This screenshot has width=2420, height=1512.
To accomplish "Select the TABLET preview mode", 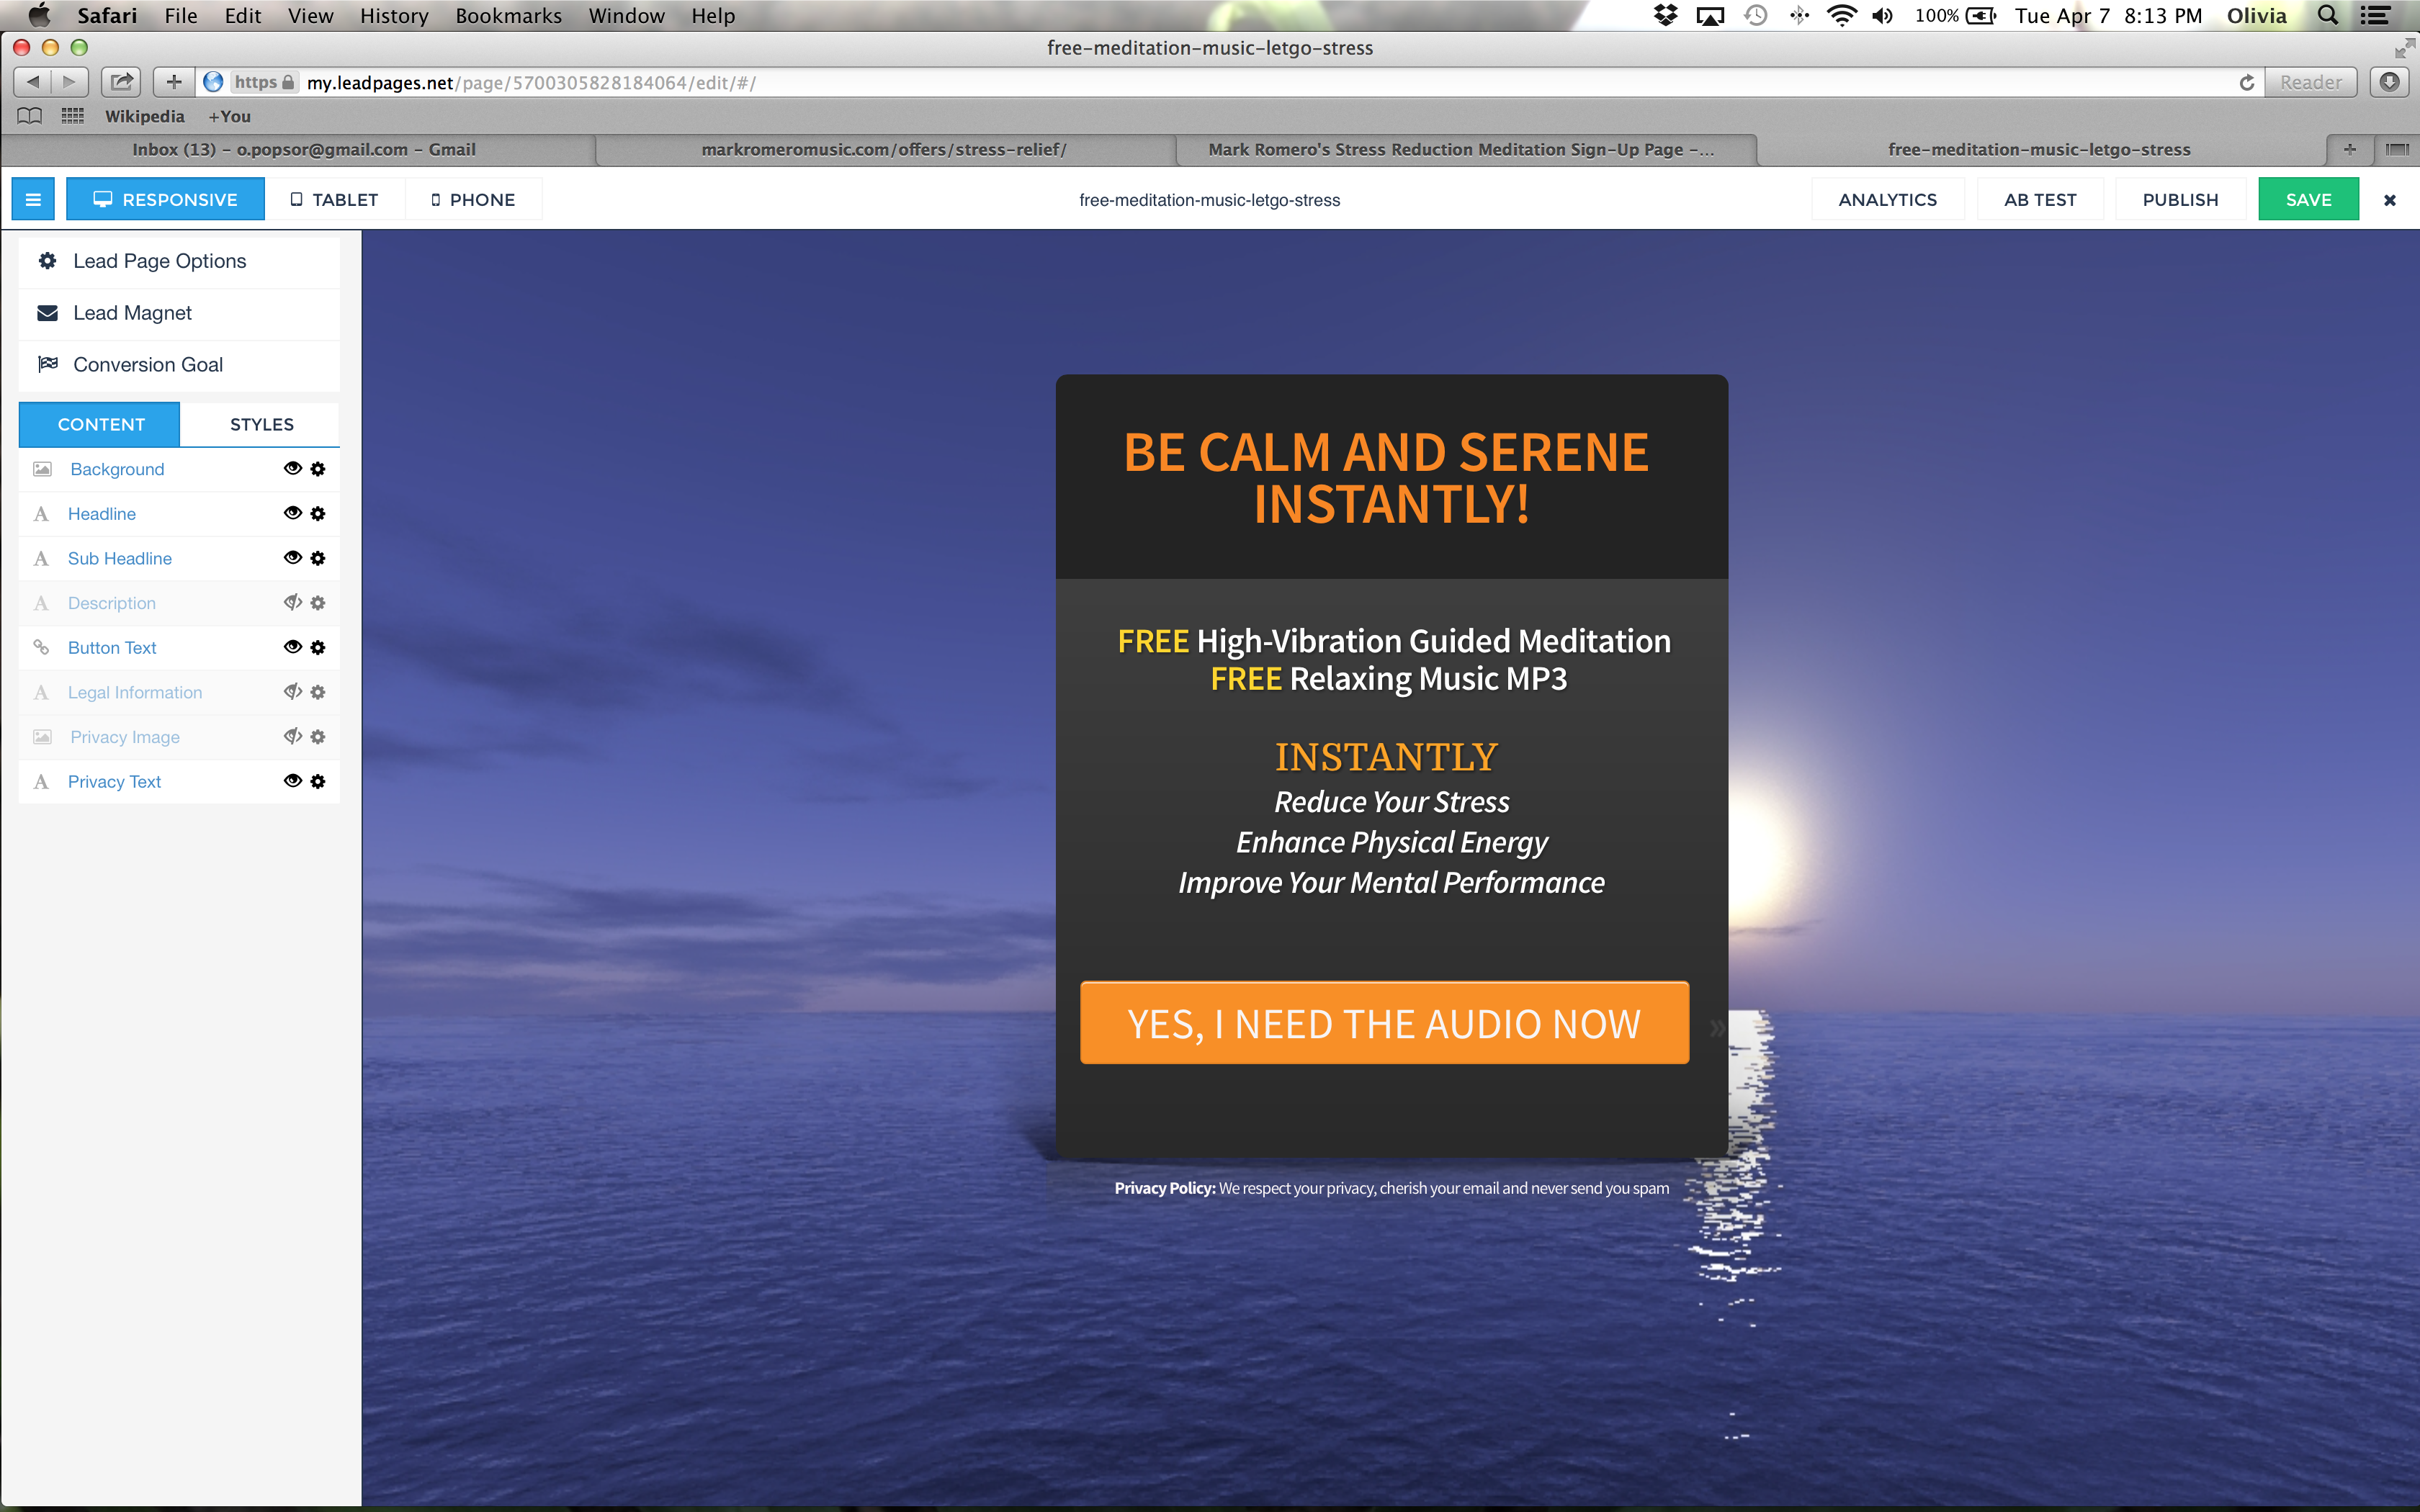I will pos(335,199).
